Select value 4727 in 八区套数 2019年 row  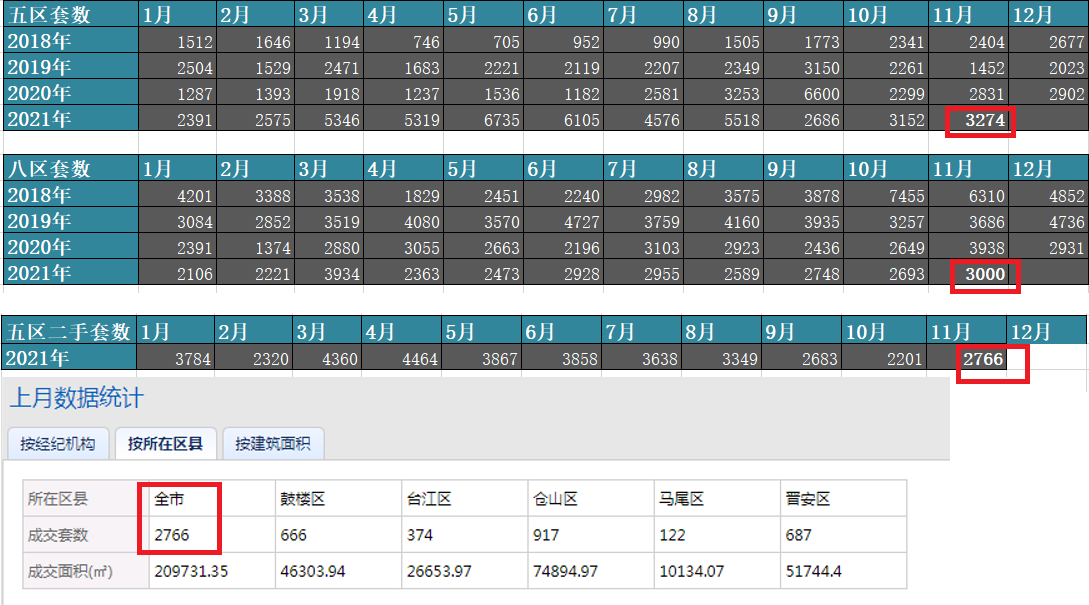tap(581, 222)
